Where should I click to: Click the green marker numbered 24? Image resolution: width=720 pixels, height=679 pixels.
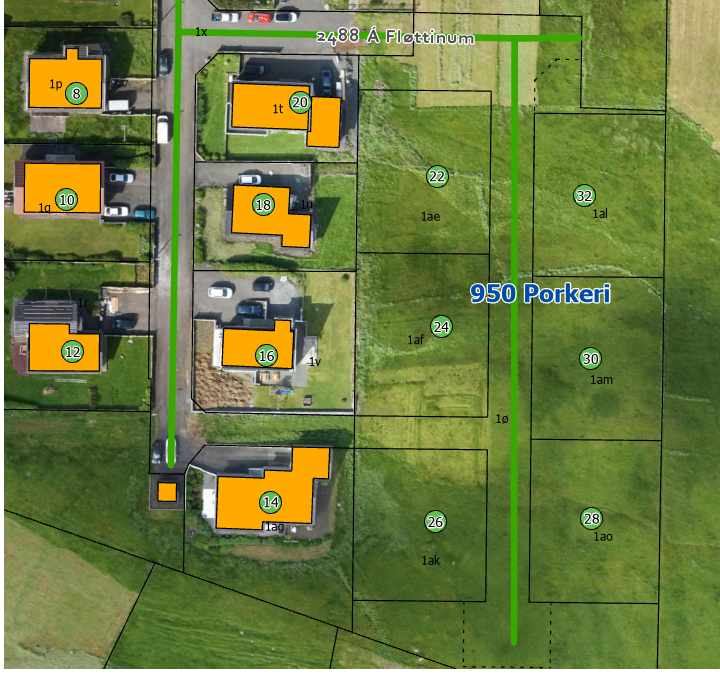coord(442,326)
